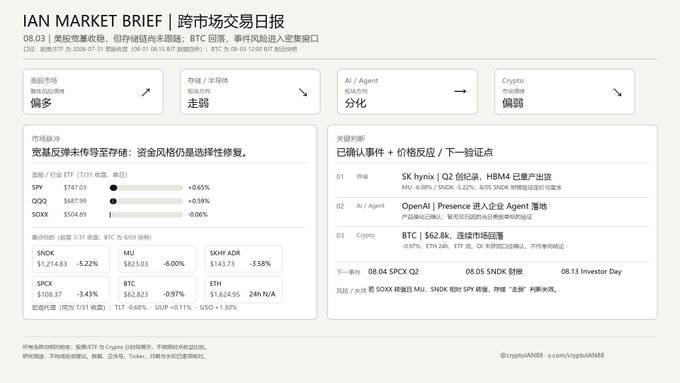Image resolution: width=680 pixels, height=383 pixels.
Task: Click the SPCX -3.43% change
Action: tap(87, 294)
